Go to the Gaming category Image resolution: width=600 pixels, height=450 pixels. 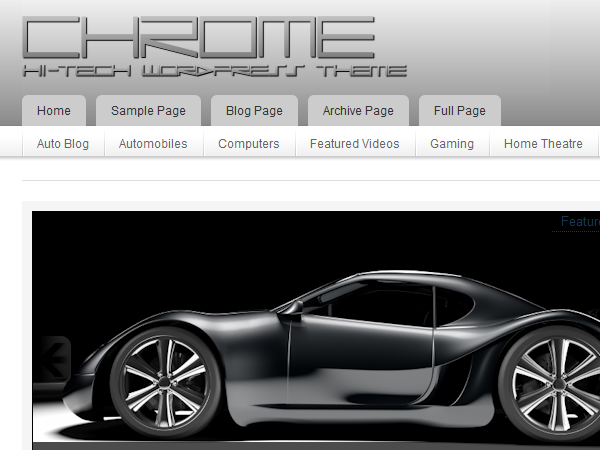pos(452,143)
